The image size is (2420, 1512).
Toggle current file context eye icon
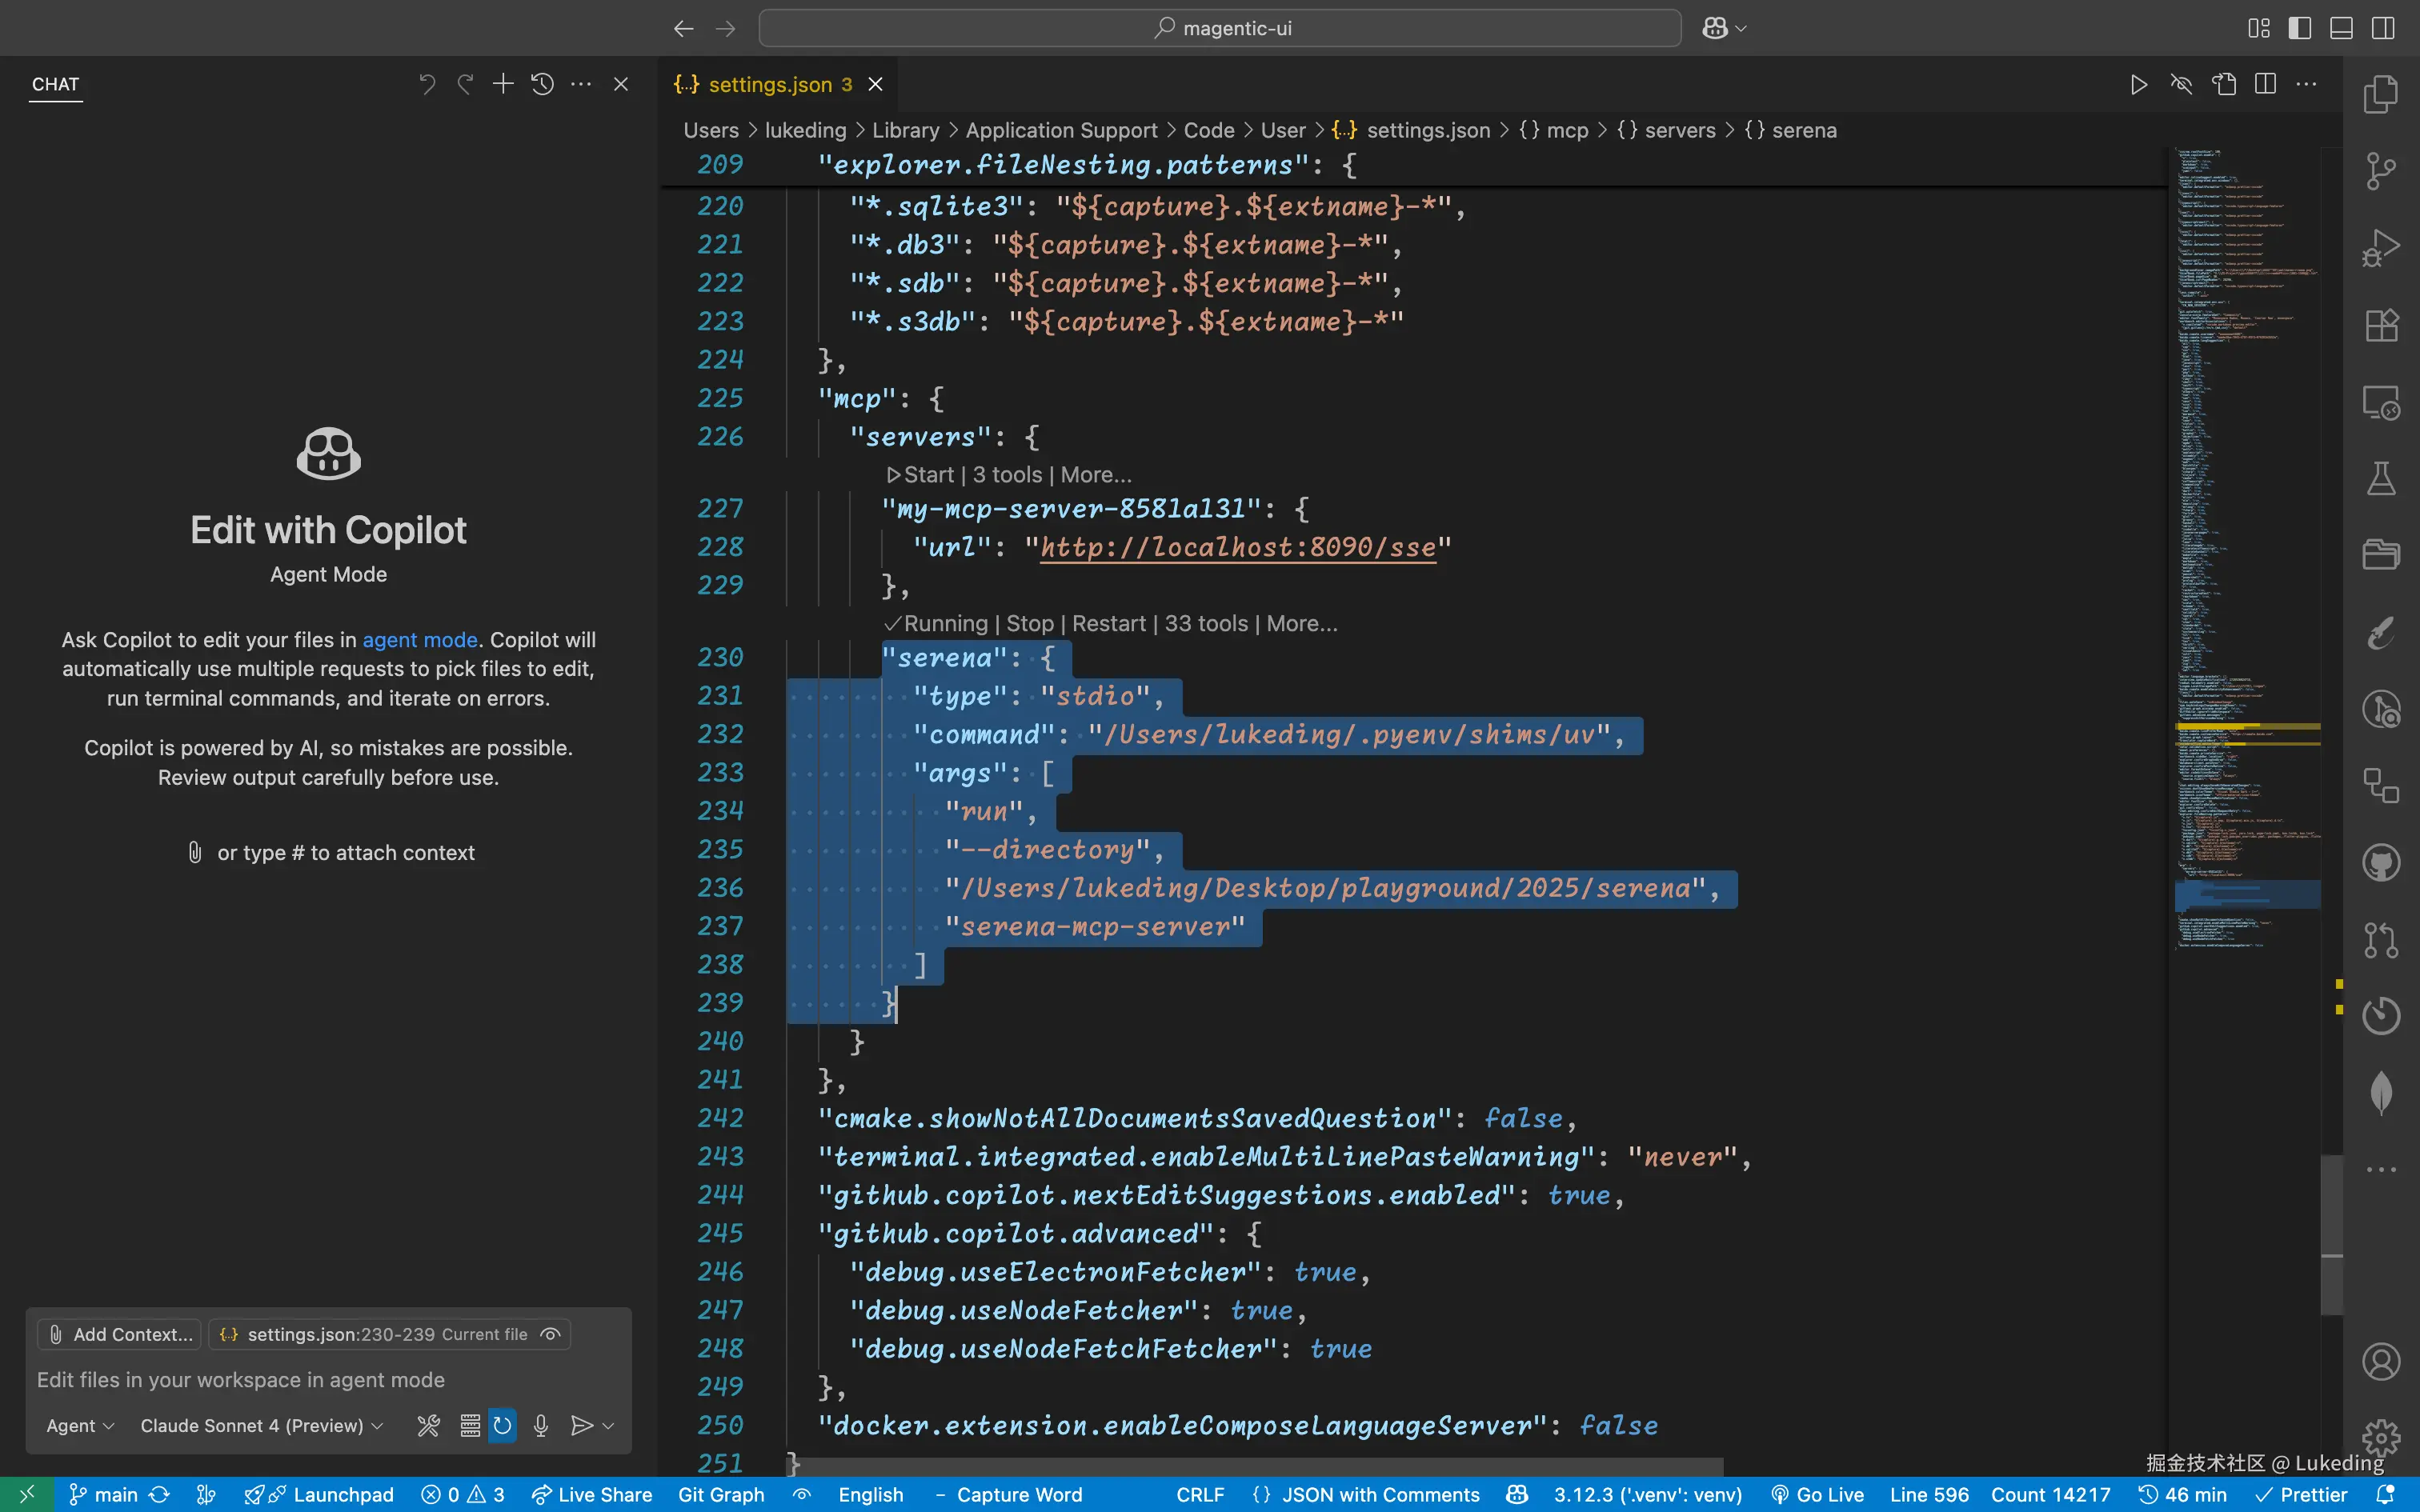tap(550, 1334)
